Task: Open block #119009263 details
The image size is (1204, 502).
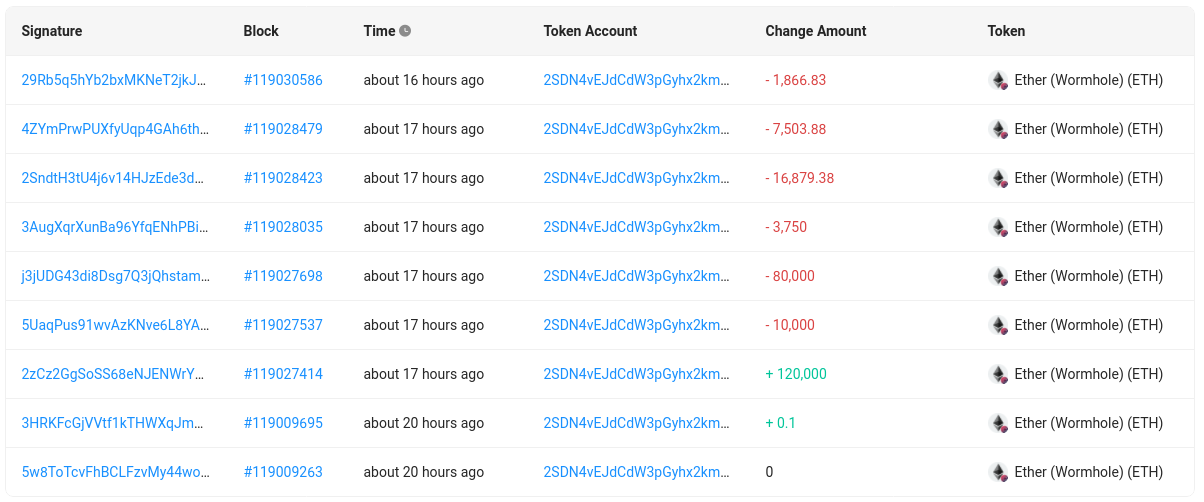Action: pyautogui.click(x=283, y=472)
